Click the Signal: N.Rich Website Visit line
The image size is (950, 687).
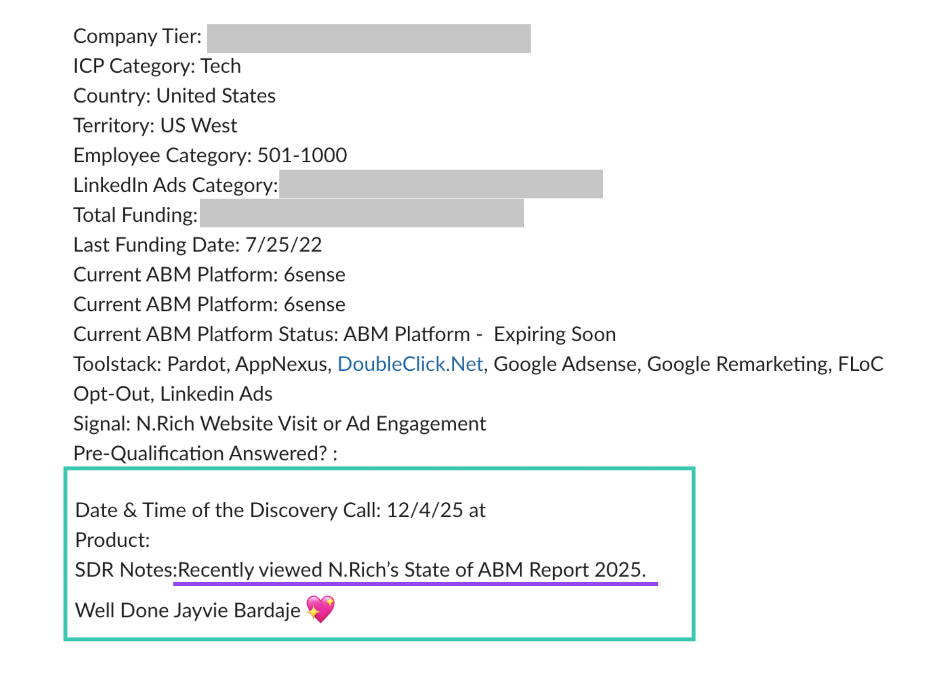279,424
